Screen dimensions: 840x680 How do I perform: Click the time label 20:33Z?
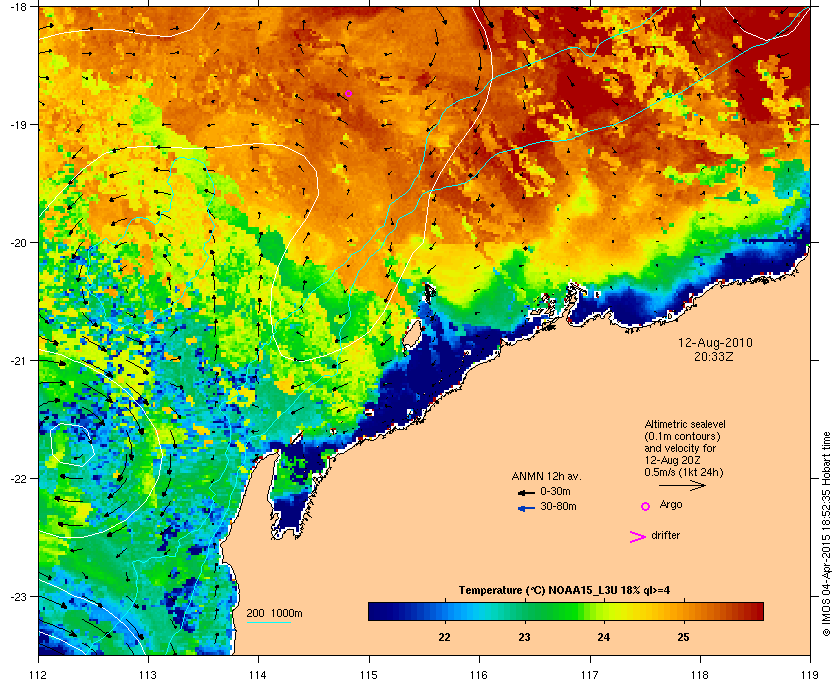(714, 356)
